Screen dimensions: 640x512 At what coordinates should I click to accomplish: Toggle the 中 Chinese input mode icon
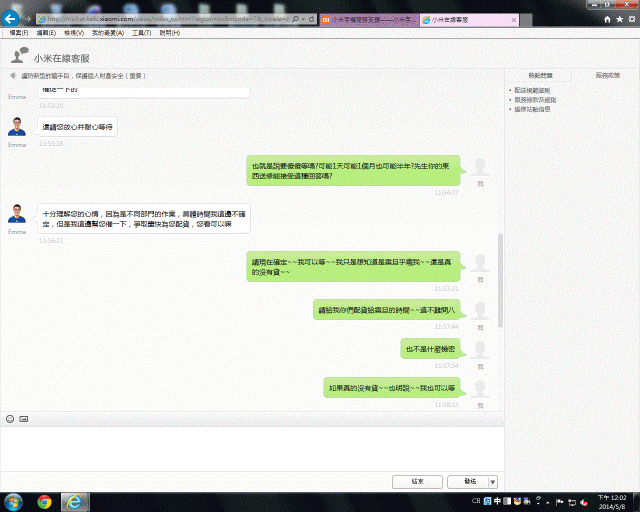coord(497,501)
